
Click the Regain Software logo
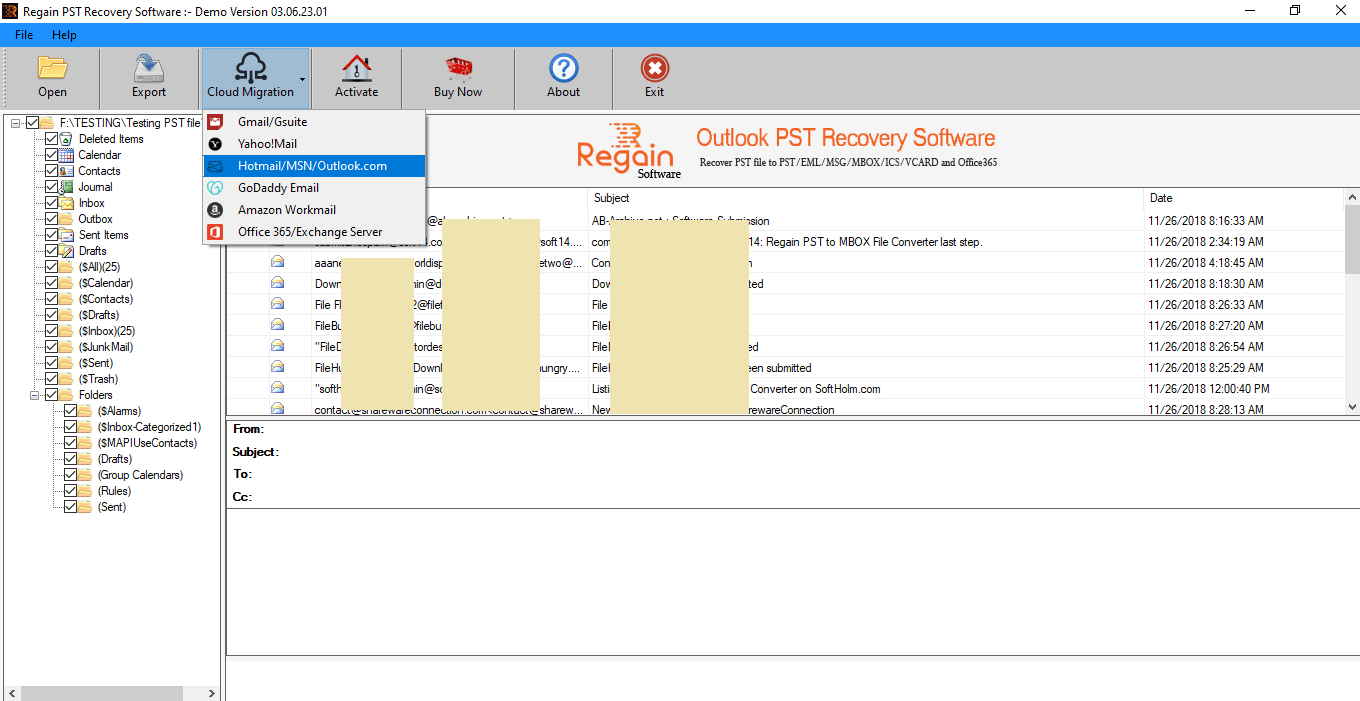click(630, 151)
